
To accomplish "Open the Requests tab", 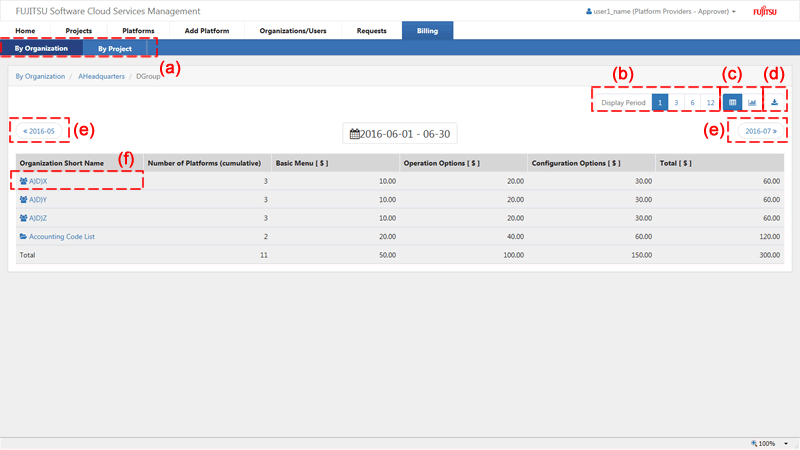I will click(x=371, y=31).
